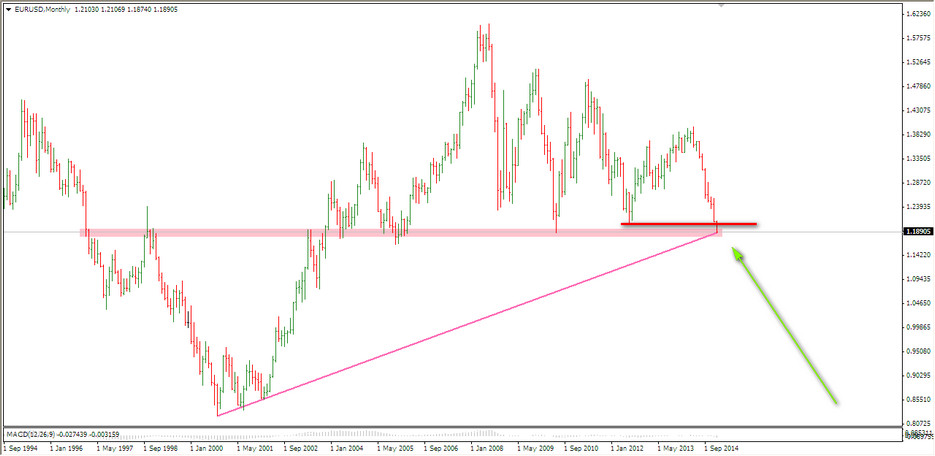Click the 1.43075 price axis label

point(917,110)
